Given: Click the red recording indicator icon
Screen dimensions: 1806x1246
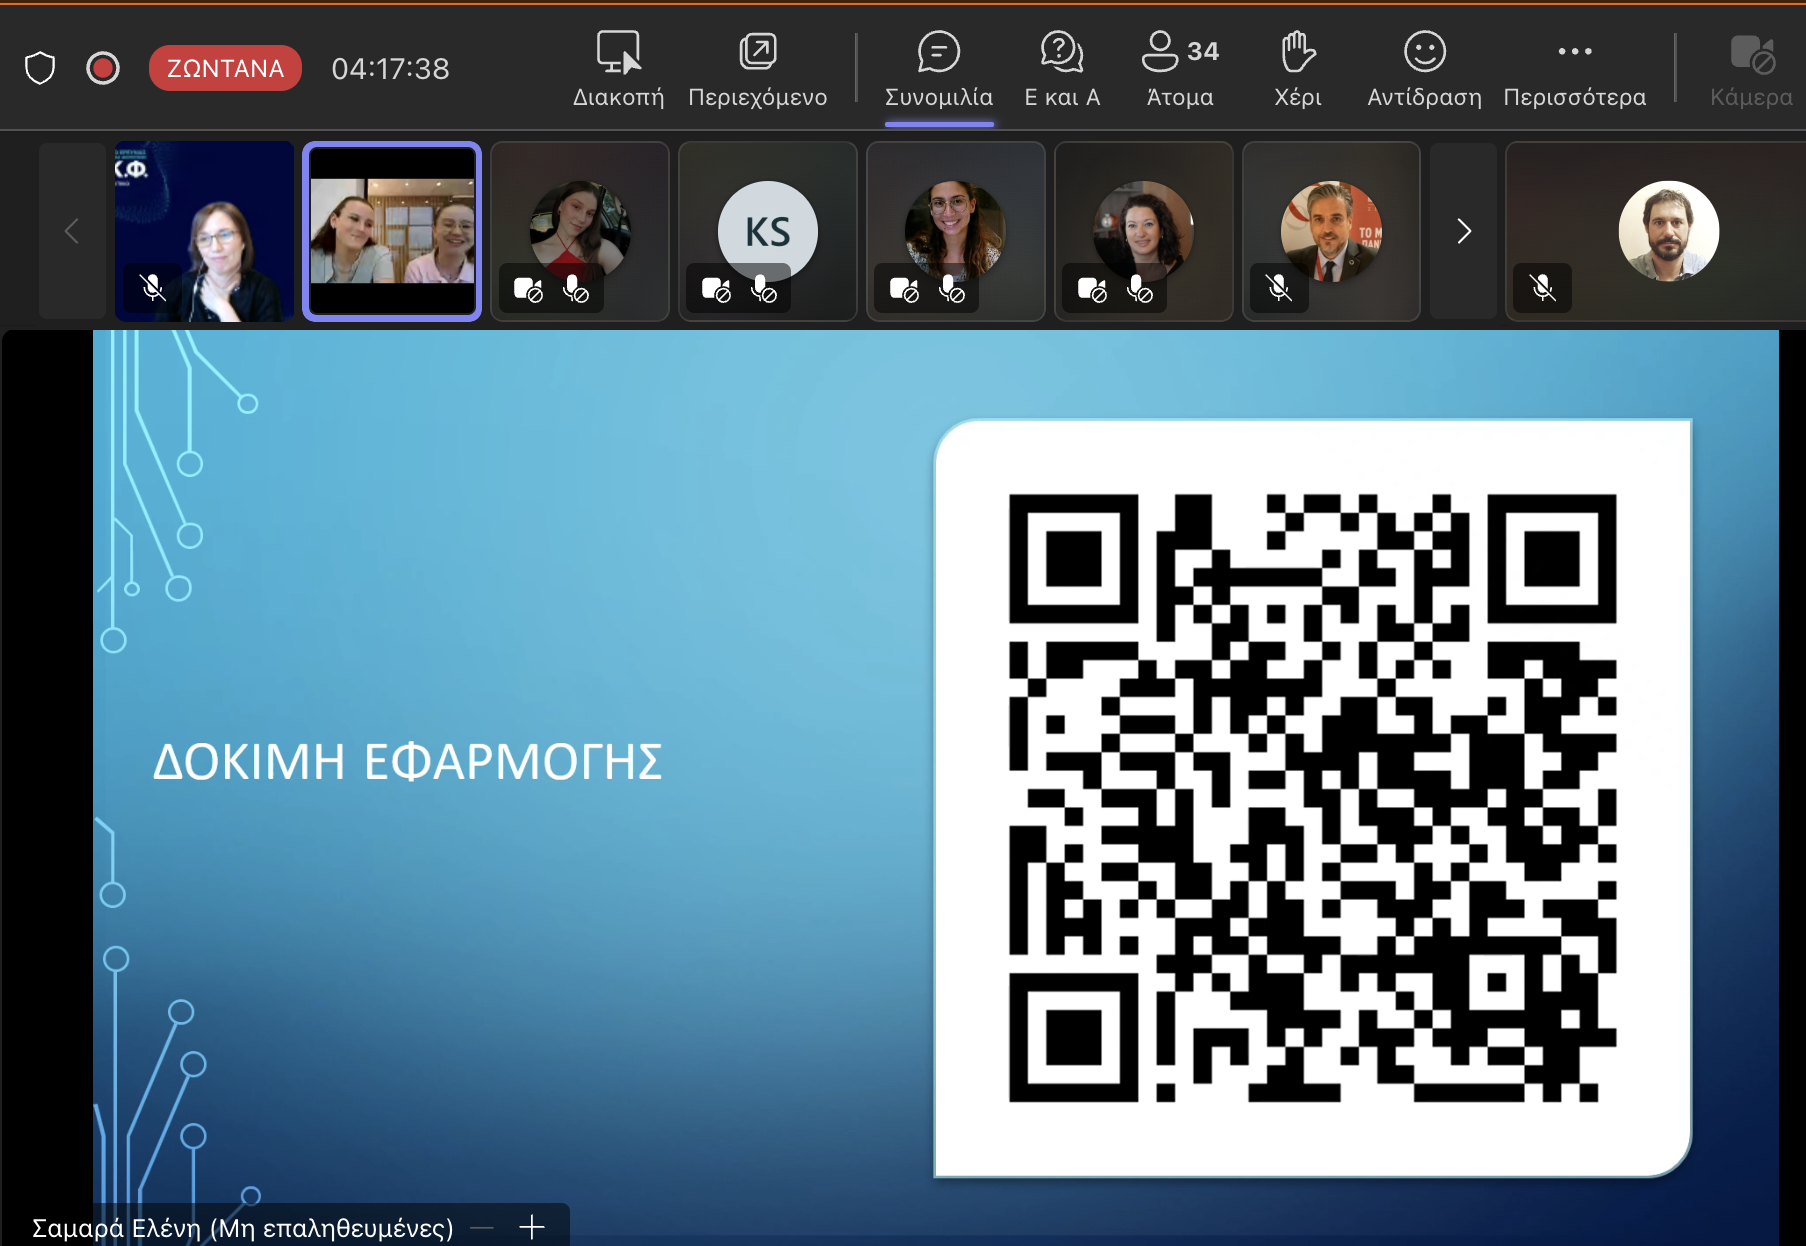Looking at the screenshot, I should [103, 68].
